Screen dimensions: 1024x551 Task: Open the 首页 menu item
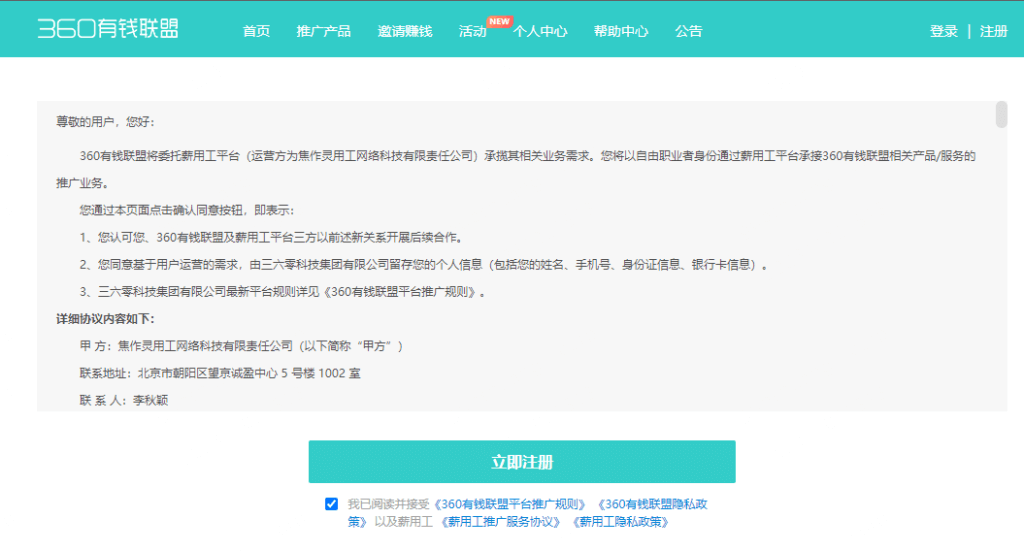(256, 31)
